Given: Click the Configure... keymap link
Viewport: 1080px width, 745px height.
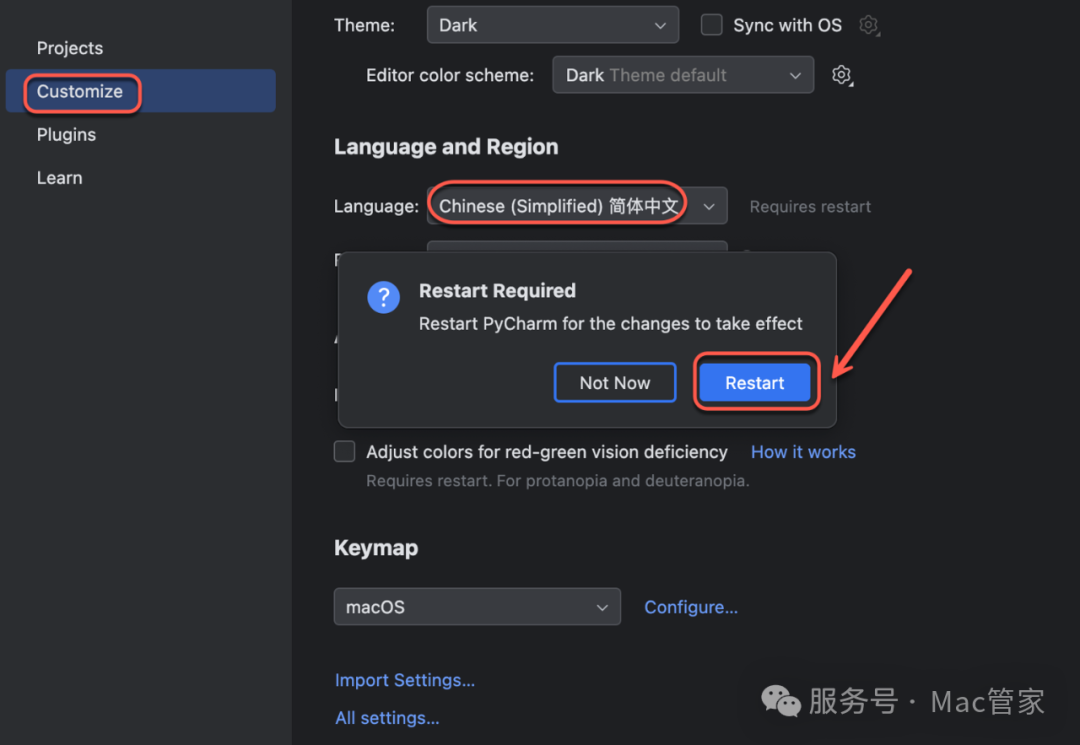Looking at the screenshot, I should (x=691, y=607).
